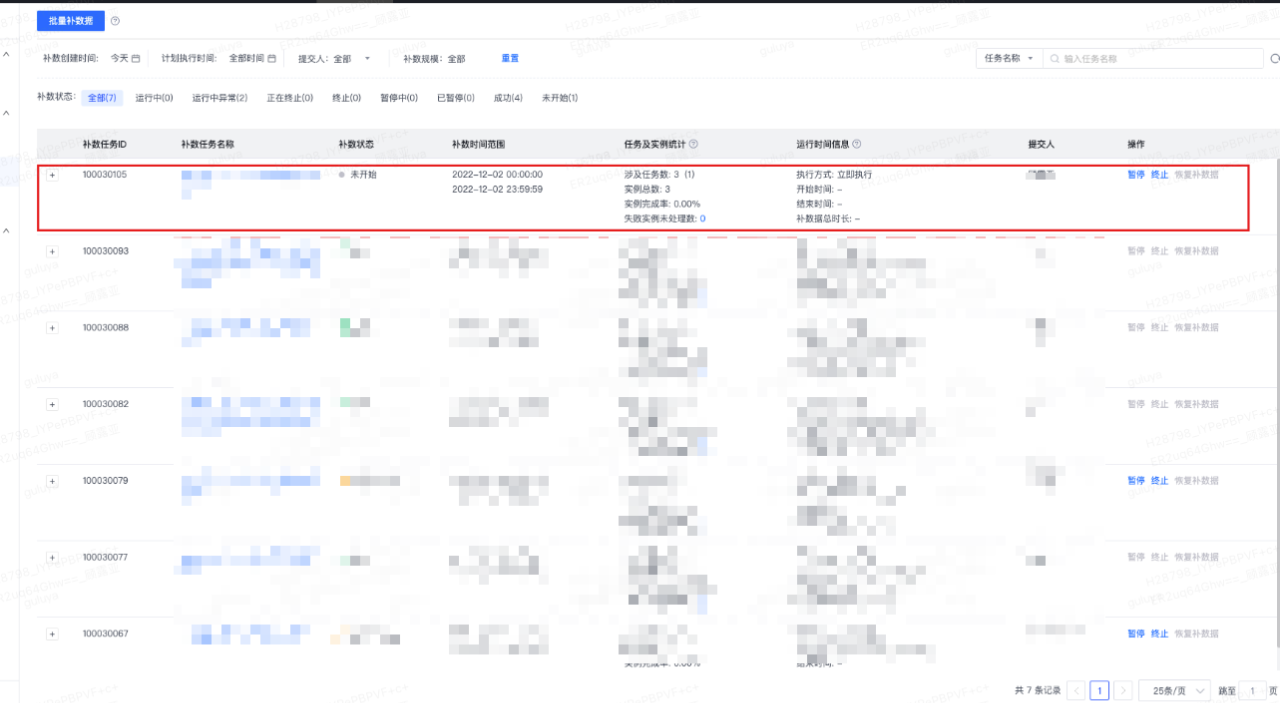This screenshot has width=1280, height=703.
Task: Open the 任务名称 search type dropdown
Action: [x=1008, y=59]
